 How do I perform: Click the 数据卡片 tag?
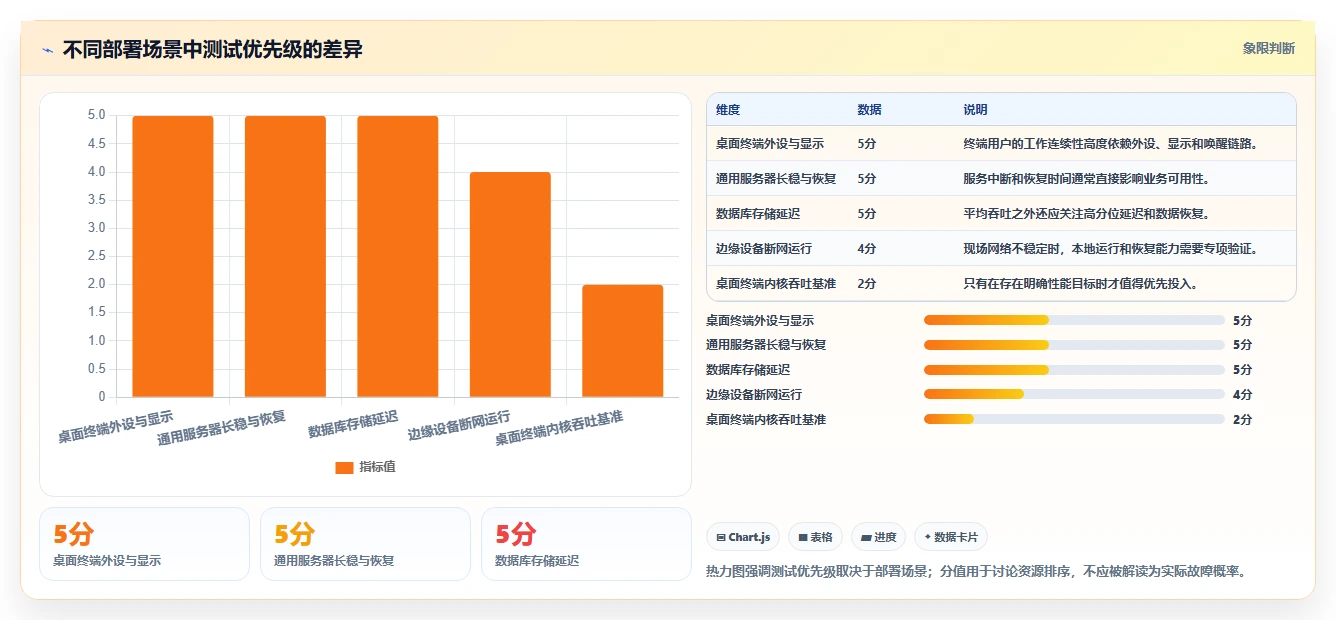pos(951,537)
